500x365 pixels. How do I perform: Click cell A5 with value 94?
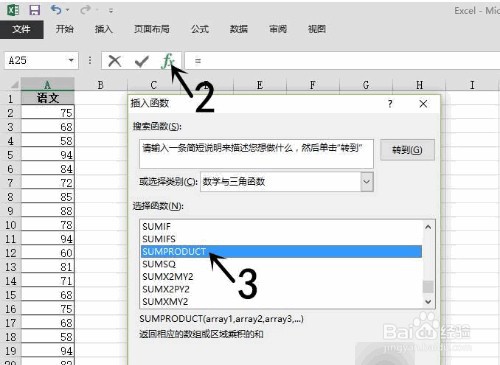click(x=48, y=155)
